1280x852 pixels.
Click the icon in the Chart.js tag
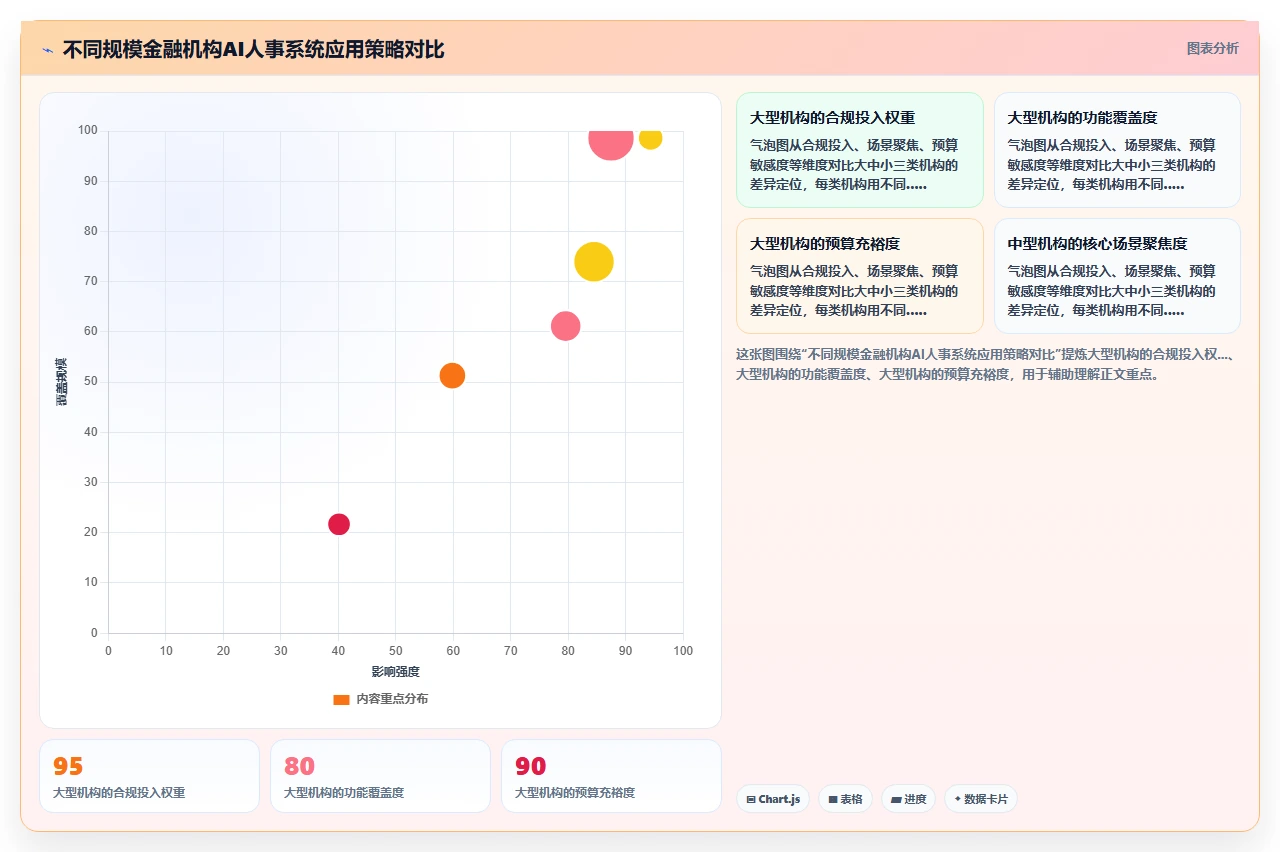(751, 800)
